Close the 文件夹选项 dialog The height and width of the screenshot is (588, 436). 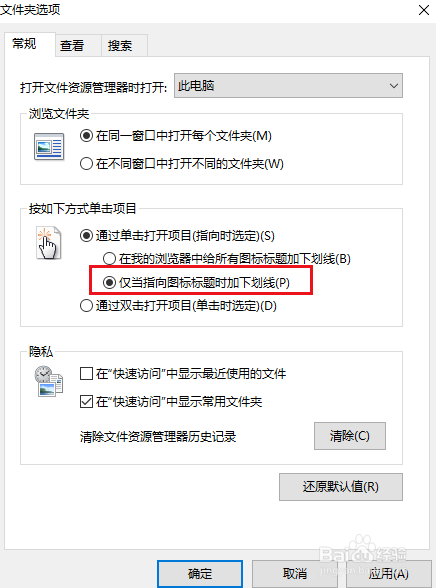click(424, 10)
